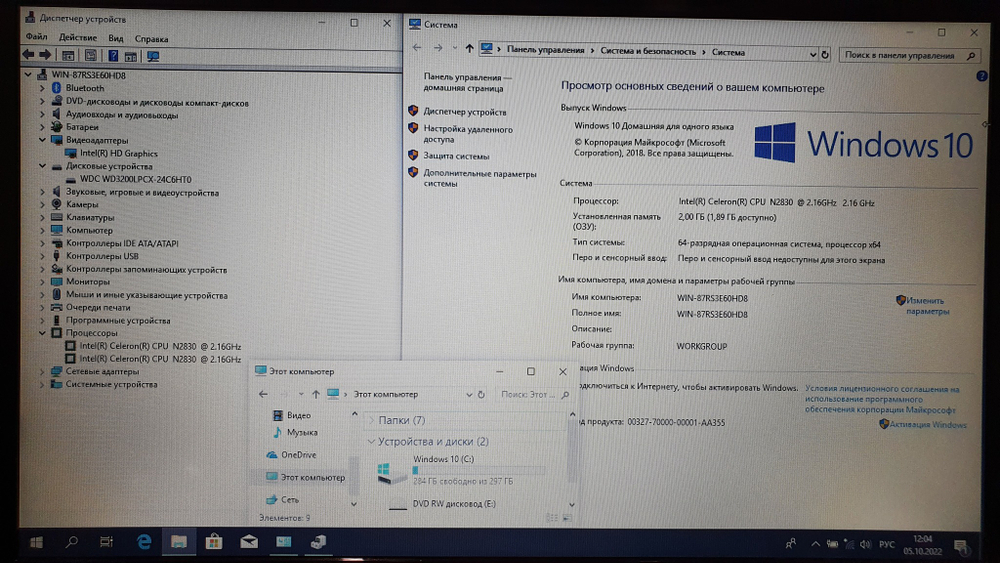Open Windows Start menu
The width and height of the screenshot is (1000, 563).
point(36,542)
